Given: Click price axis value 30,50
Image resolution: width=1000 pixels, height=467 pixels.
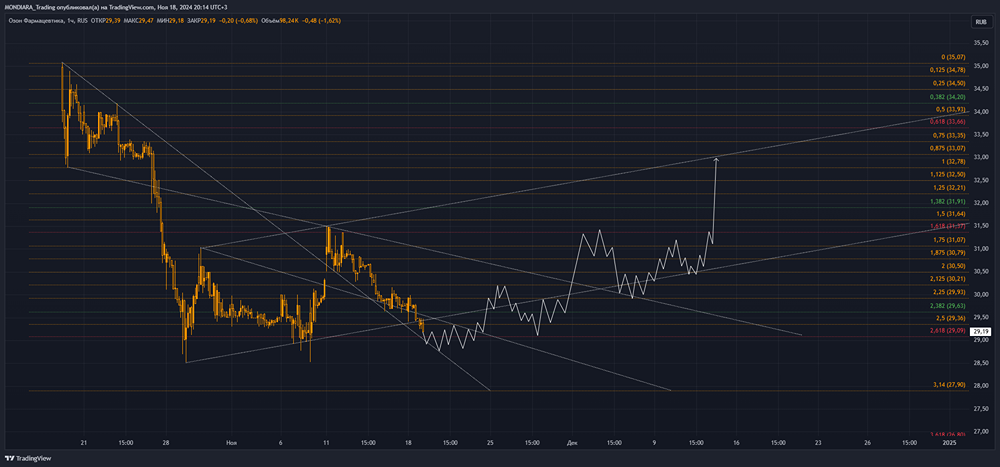Looking at the screenshot, I should pyautogui.click(x=982, y=272).
